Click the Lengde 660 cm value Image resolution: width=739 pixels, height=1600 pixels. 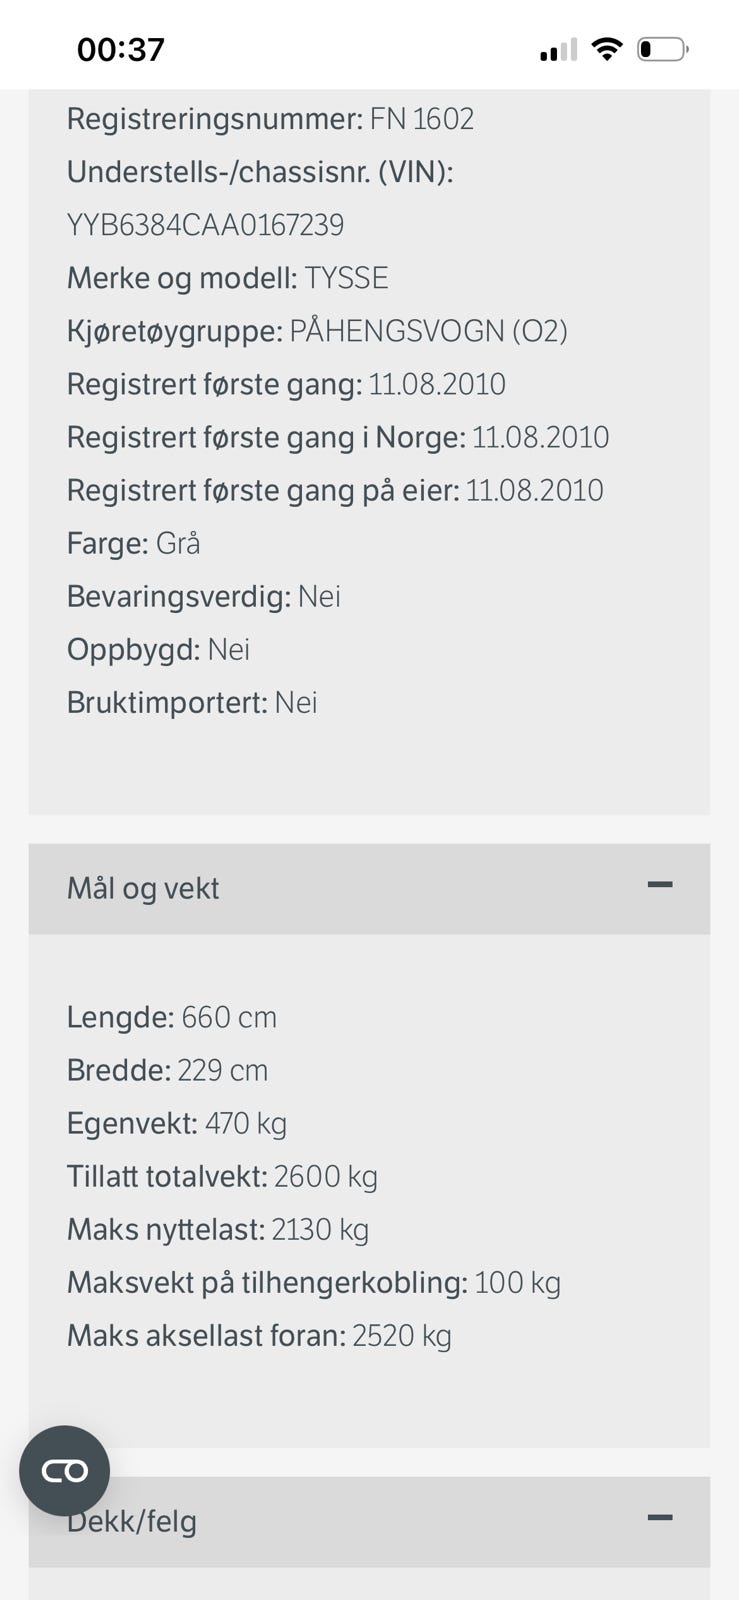click(x=229, y=1017)
